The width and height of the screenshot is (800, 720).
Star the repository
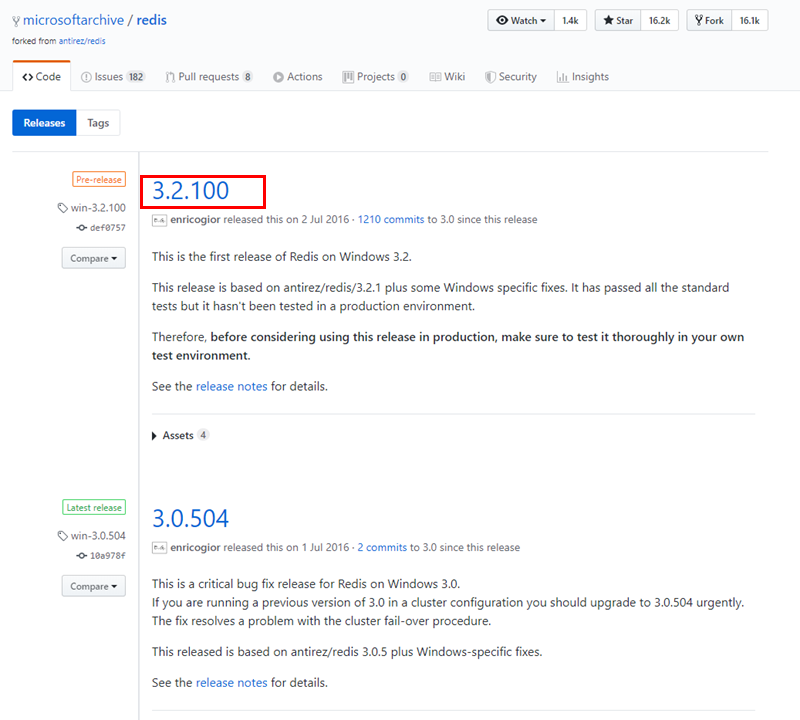[x=618, y=20]
